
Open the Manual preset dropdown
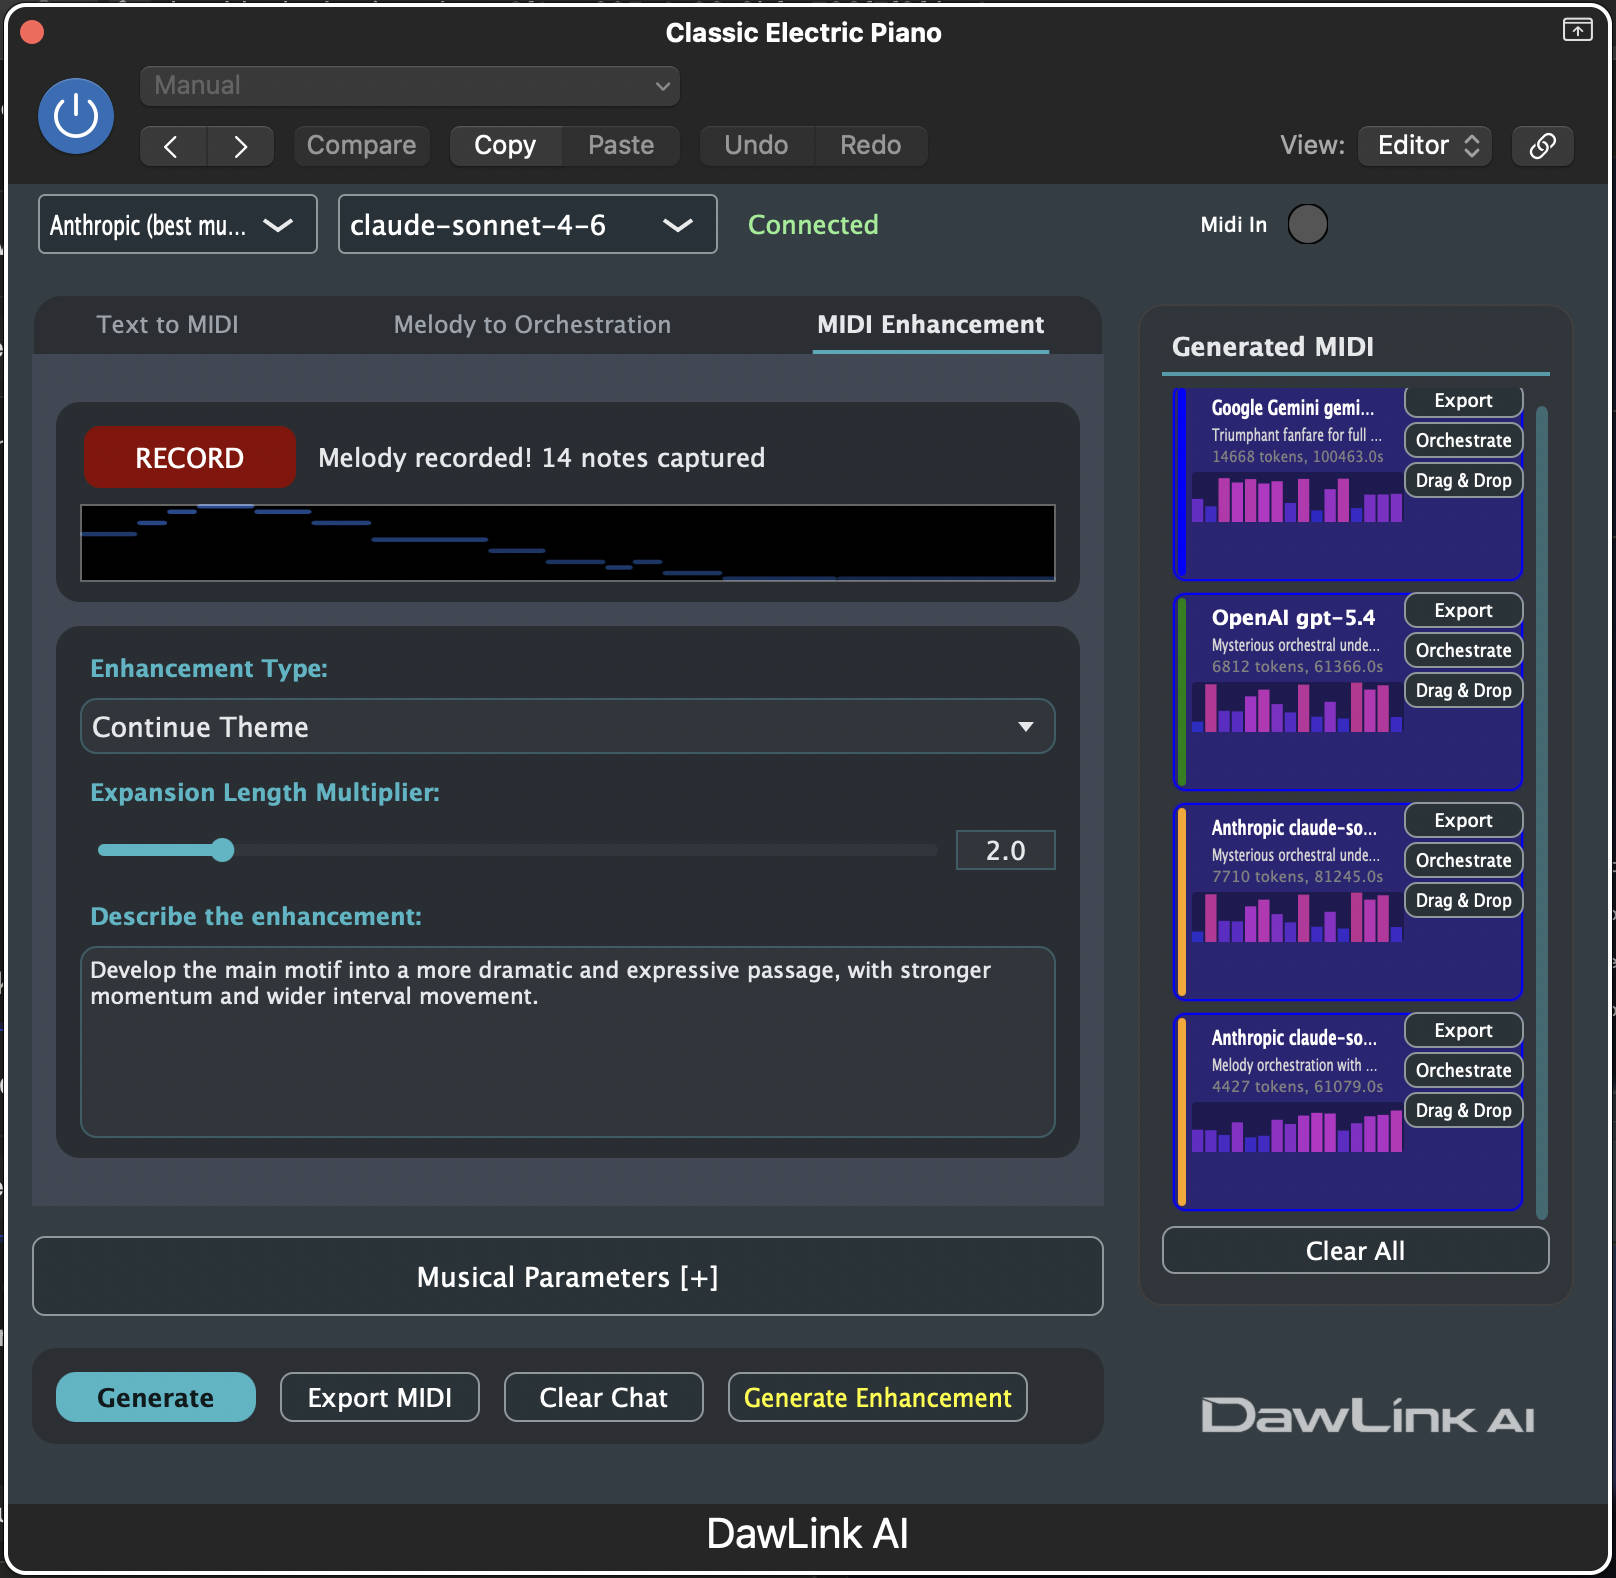pos(410,86)
